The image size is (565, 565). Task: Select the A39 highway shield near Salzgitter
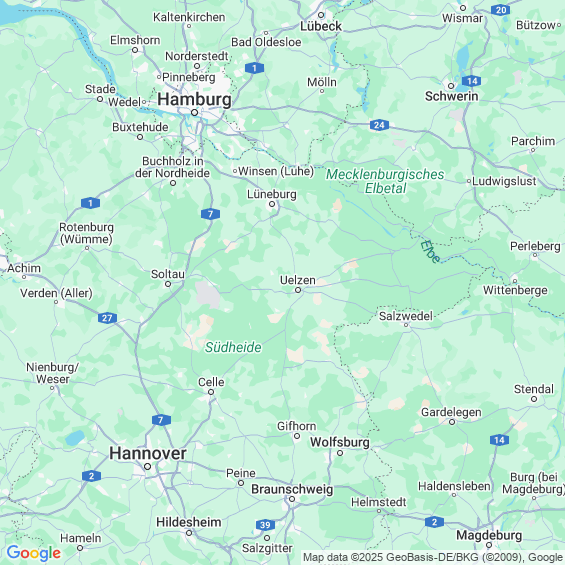266,525
